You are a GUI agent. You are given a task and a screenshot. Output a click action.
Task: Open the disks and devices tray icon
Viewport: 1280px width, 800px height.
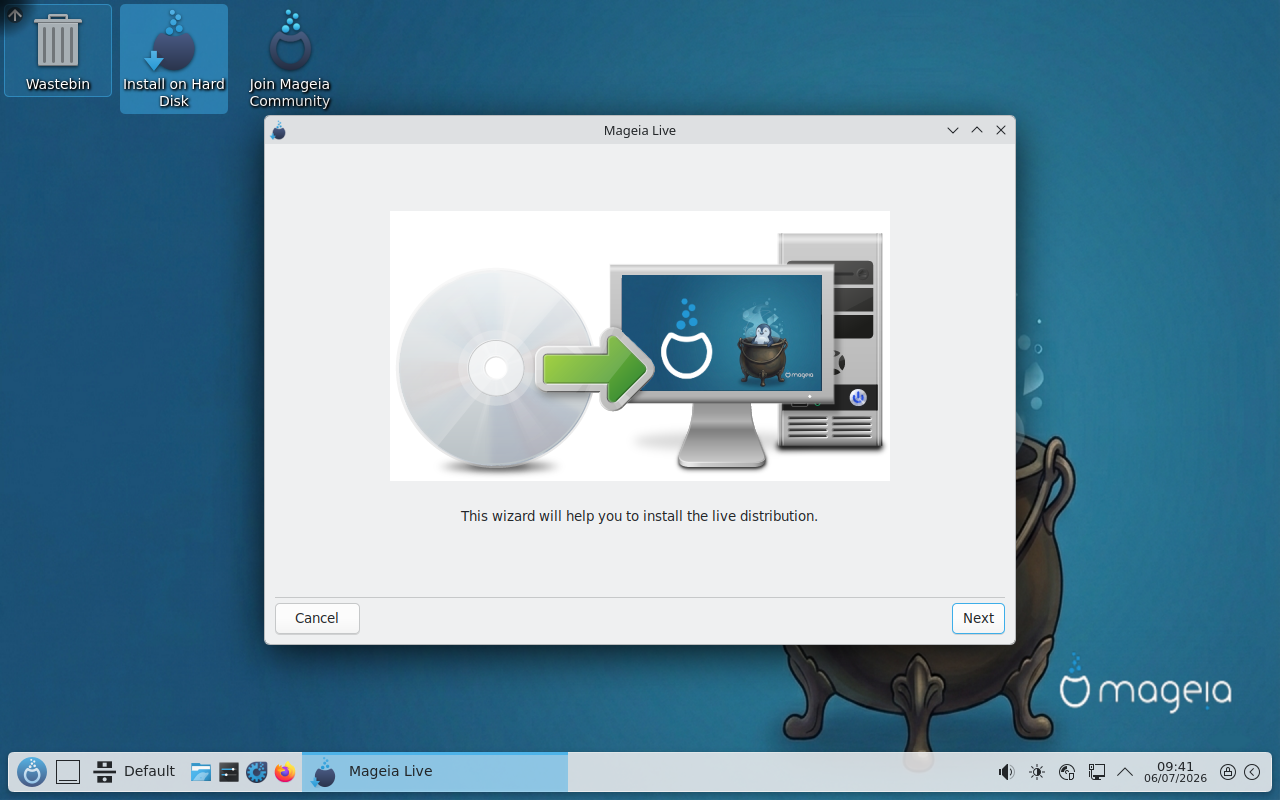point(1067,772)
